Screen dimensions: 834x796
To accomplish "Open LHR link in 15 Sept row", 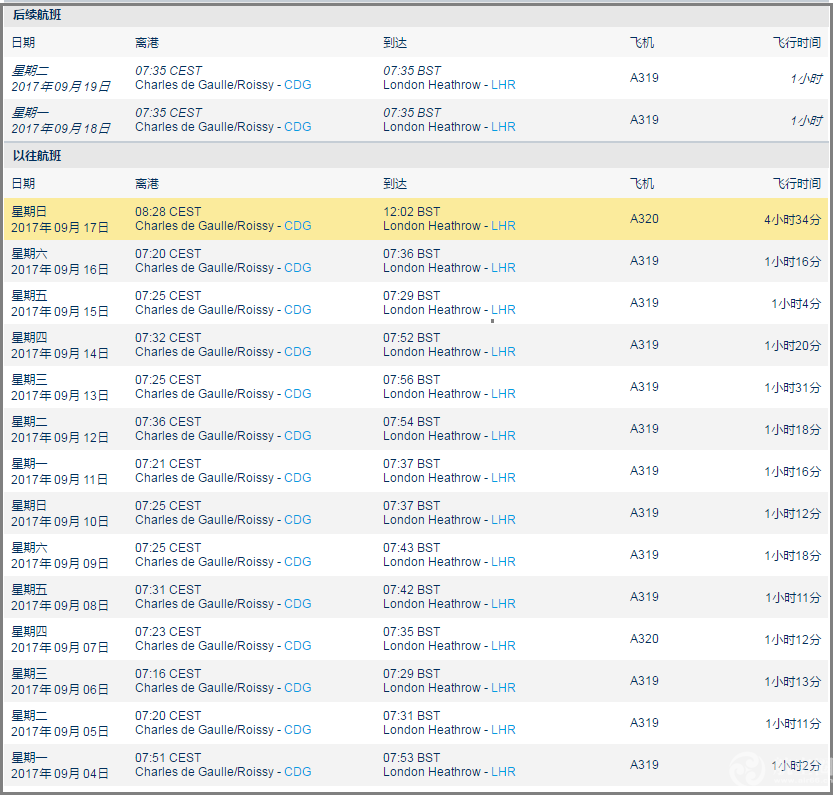I will click(x=503, y=310).
